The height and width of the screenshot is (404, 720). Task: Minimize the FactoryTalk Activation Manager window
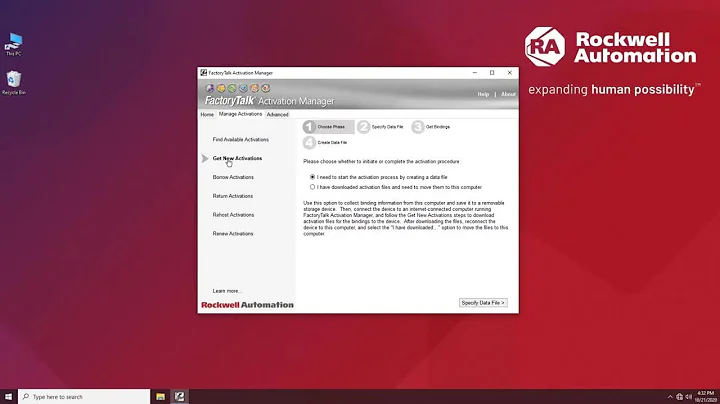click(x=475, y=73)
